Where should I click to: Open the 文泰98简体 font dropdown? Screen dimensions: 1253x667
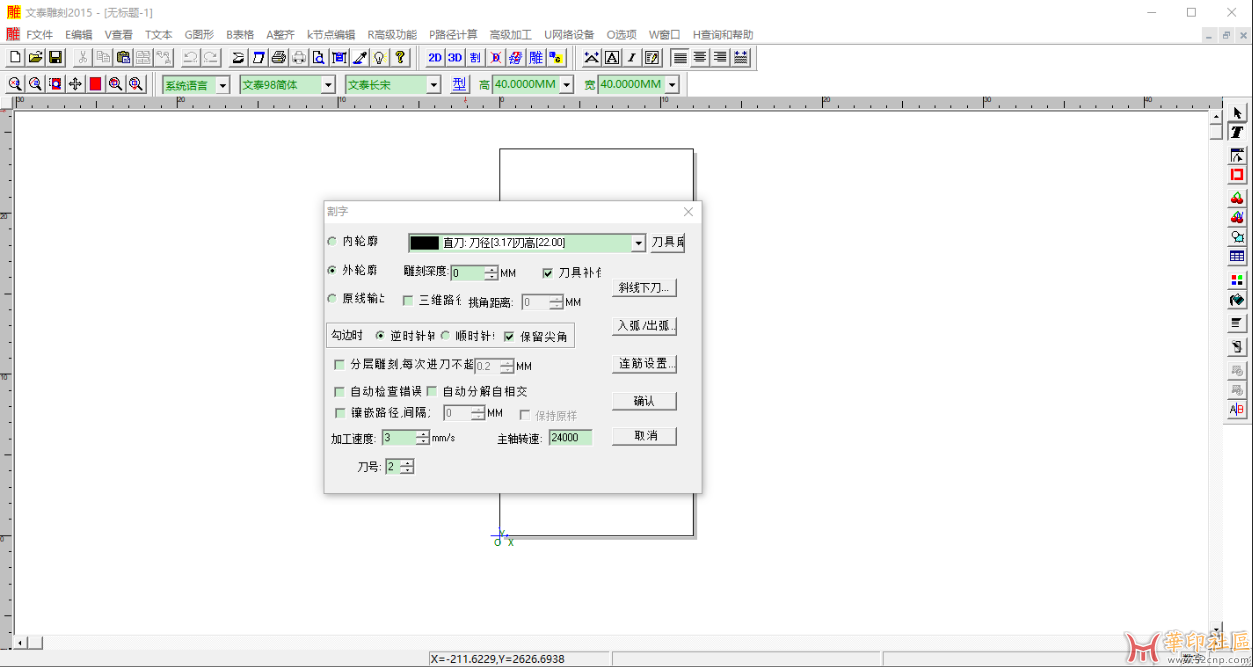click(x=327, y=84)
